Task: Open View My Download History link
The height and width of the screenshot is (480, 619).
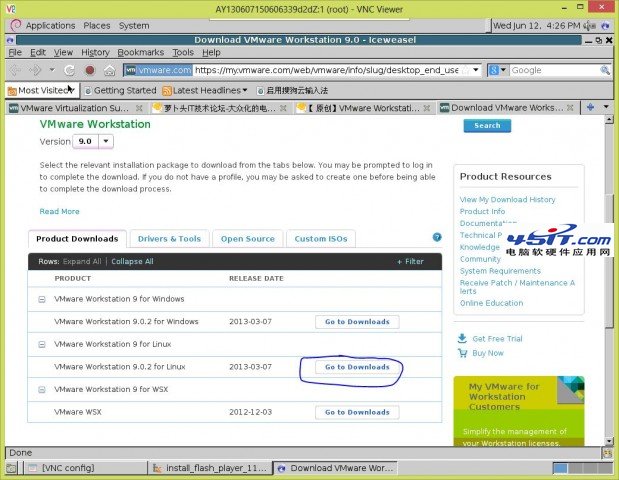Action: [507, 200]
